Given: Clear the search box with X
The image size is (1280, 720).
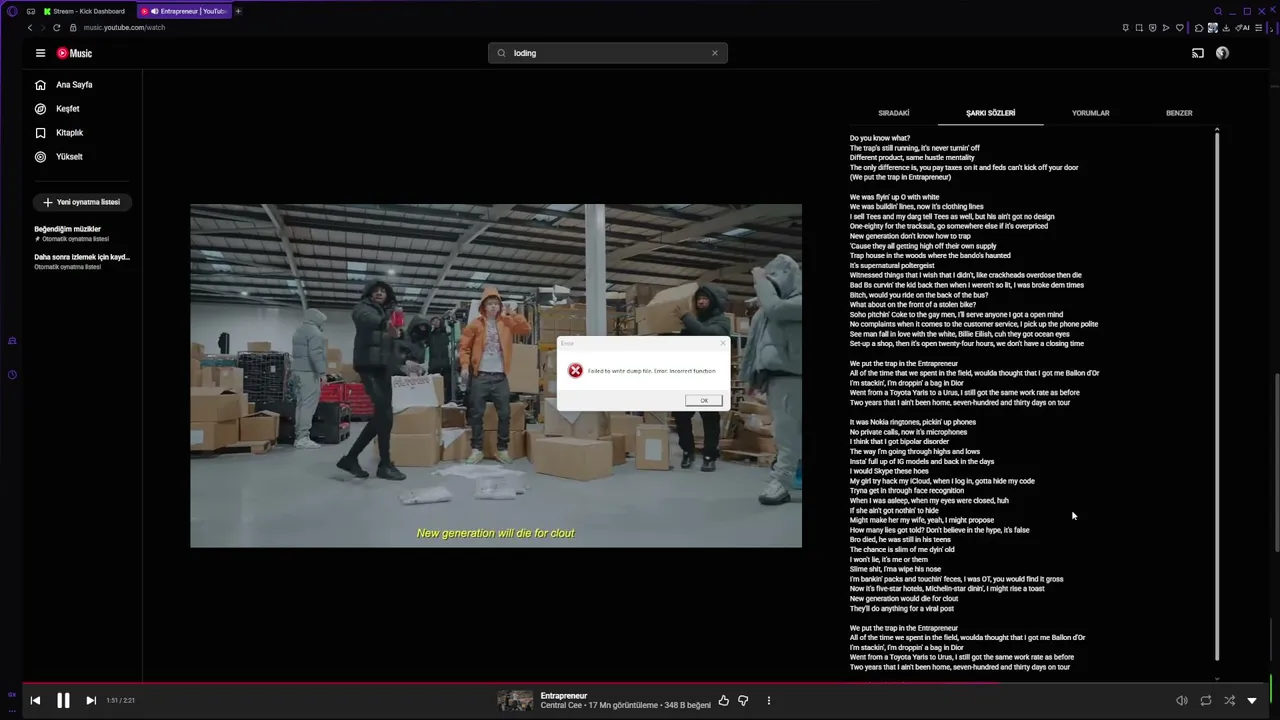Looking at the screenshot, I should coord(714,53).
